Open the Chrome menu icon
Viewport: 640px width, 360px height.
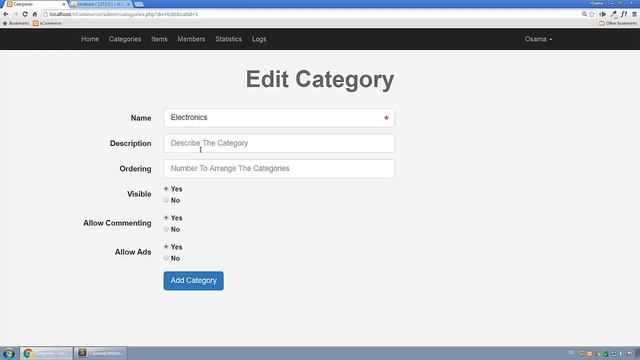[634, 14]
